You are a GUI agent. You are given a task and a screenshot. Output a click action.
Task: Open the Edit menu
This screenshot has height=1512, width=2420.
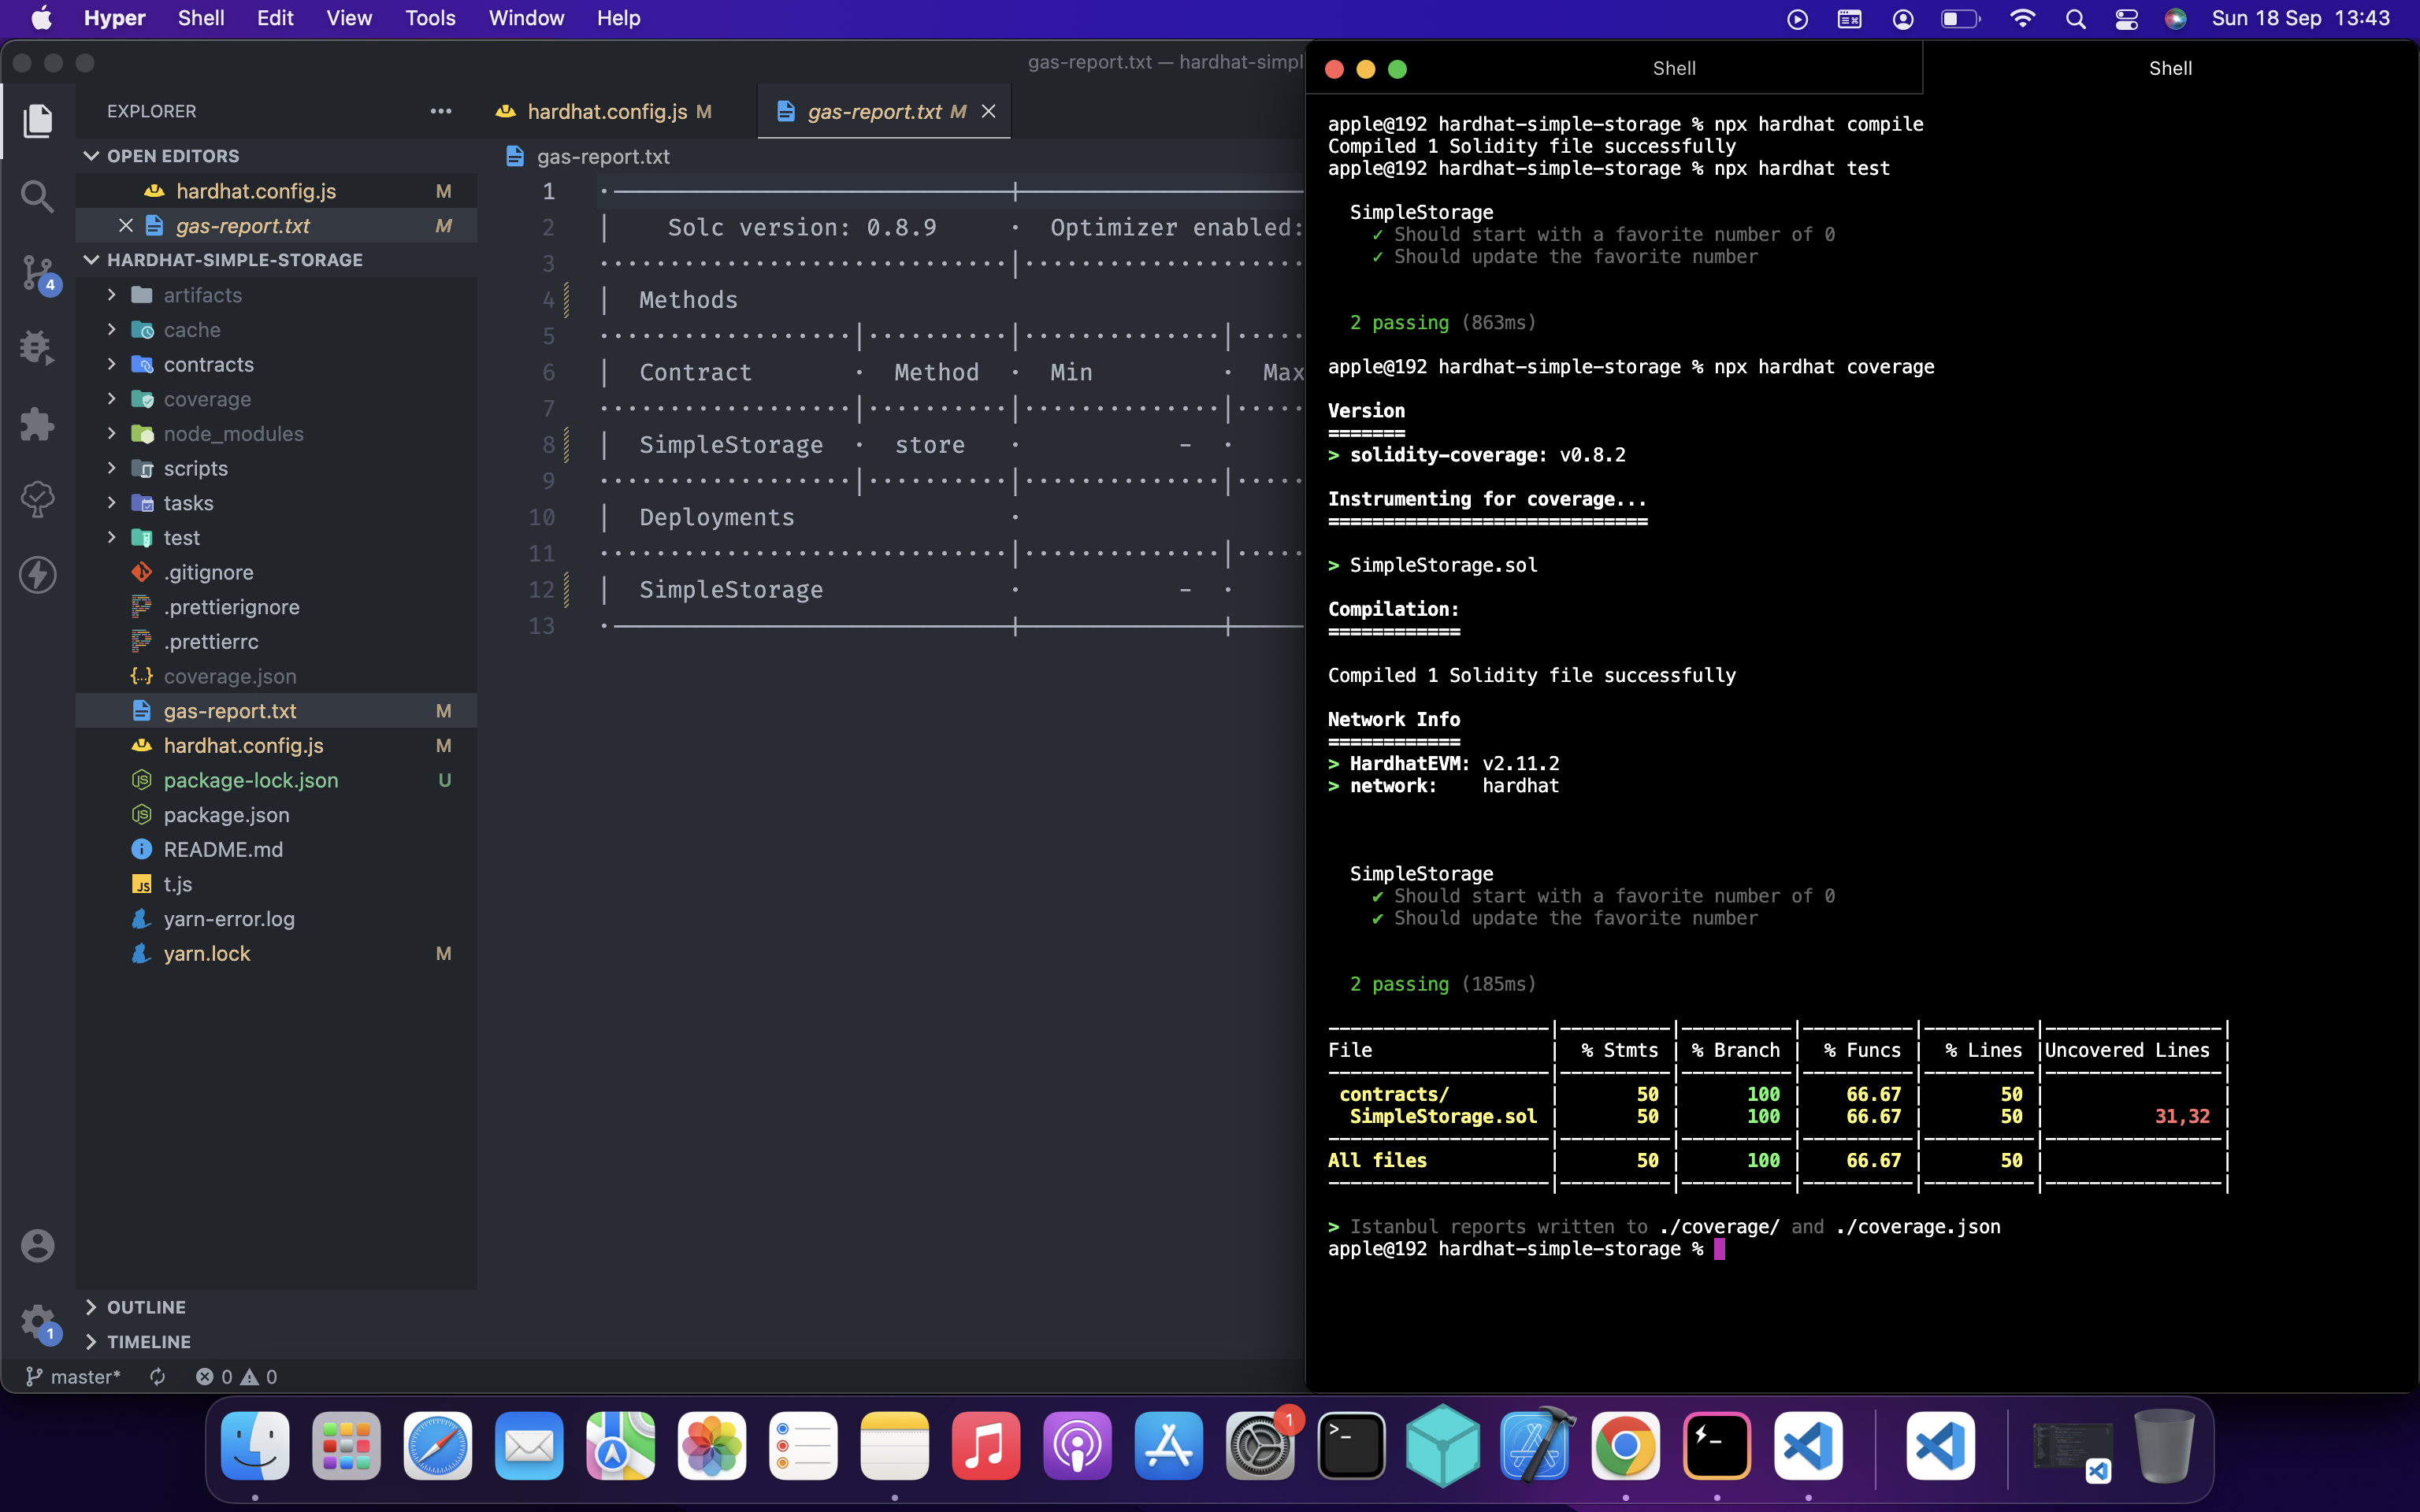(x=275, y=18)
